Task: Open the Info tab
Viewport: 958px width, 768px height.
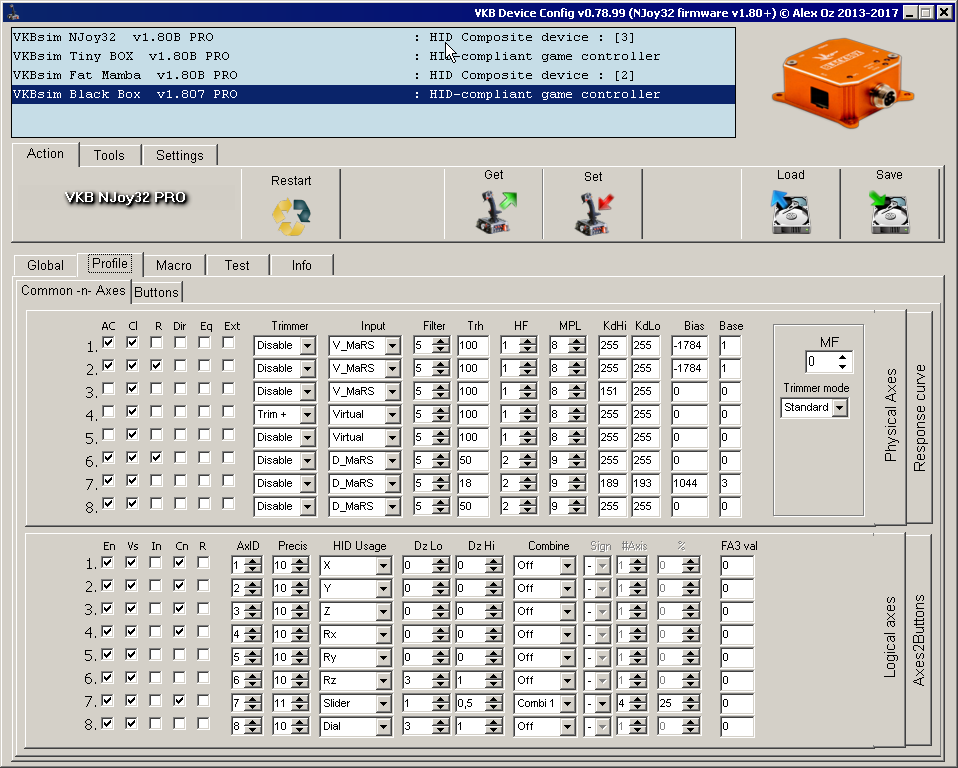Action: pos(302,265)
